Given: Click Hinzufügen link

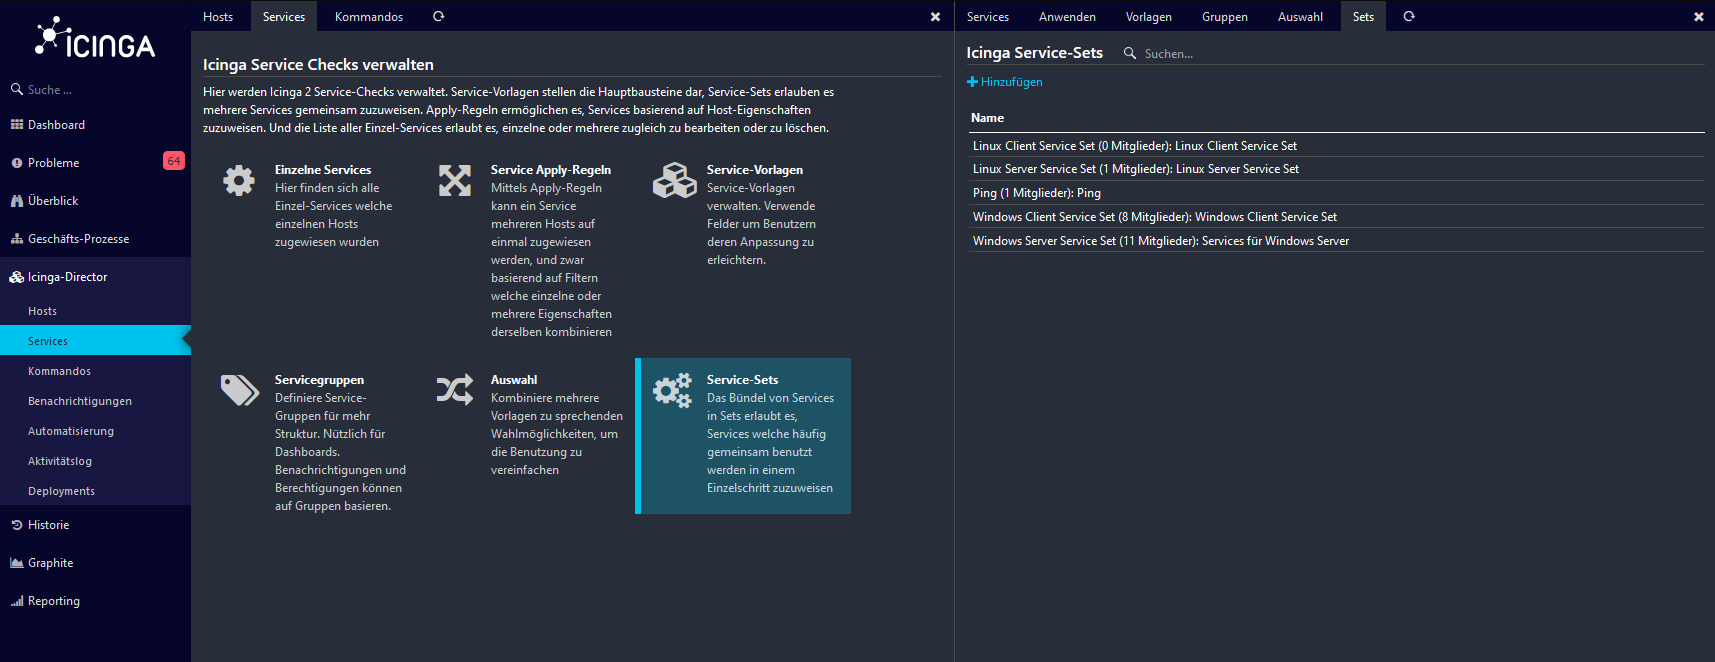Looking at the screenshot, I should coord(1011,82).
